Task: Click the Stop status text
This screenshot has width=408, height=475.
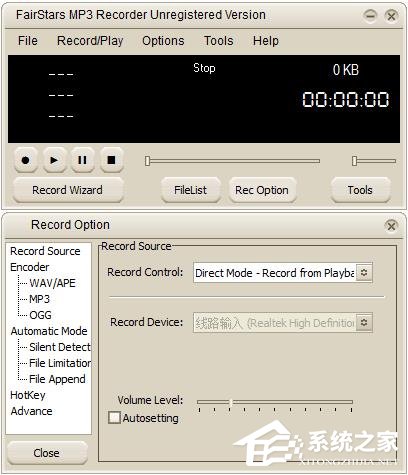Action: [204, 68]
